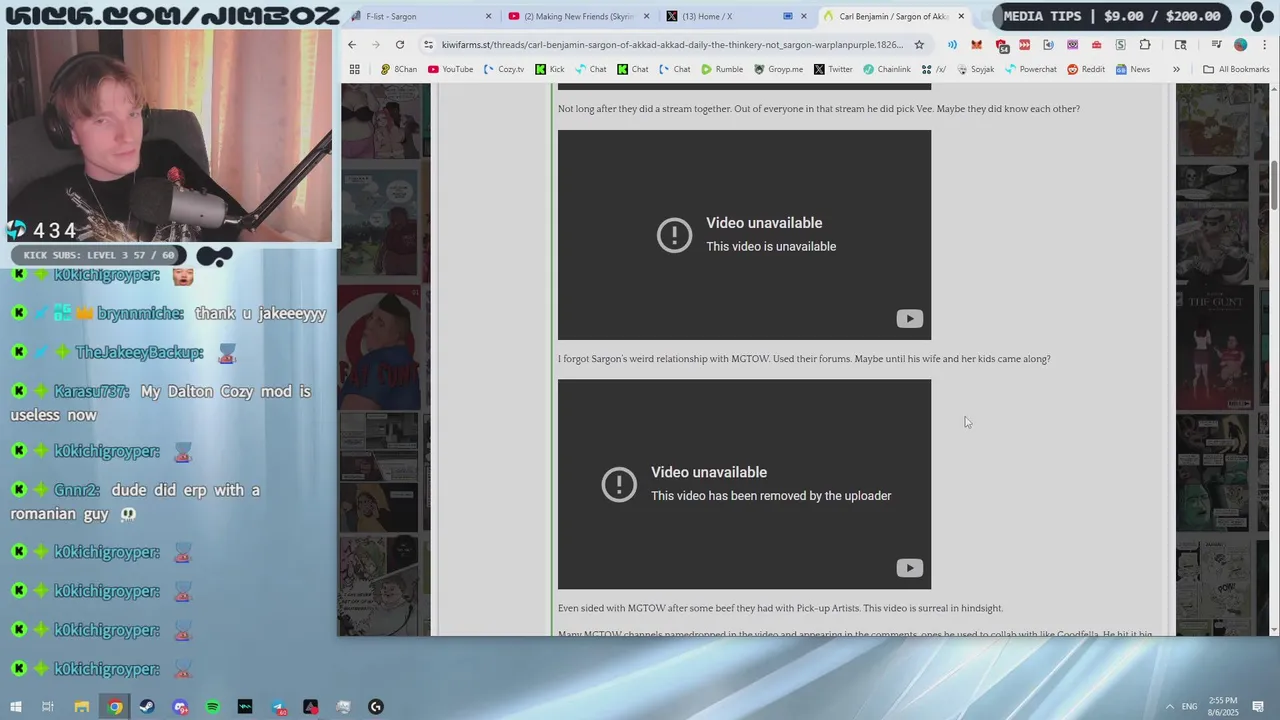Open the Apps grid in bookmarks bar
The image size is (1280, 720).
click(354, 69)
